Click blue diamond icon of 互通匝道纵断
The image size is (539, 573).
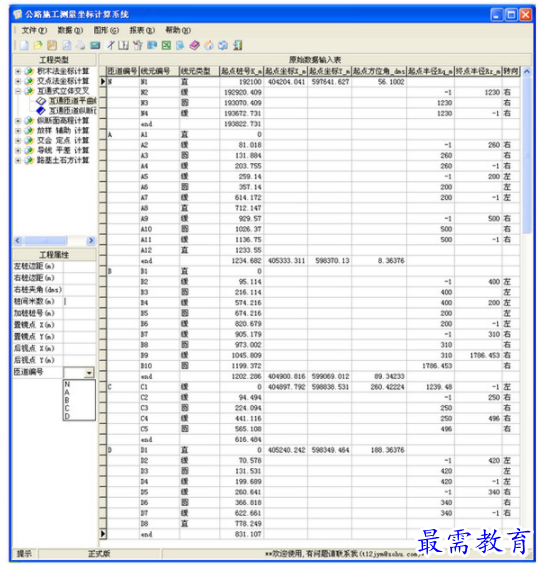[41, 110]
